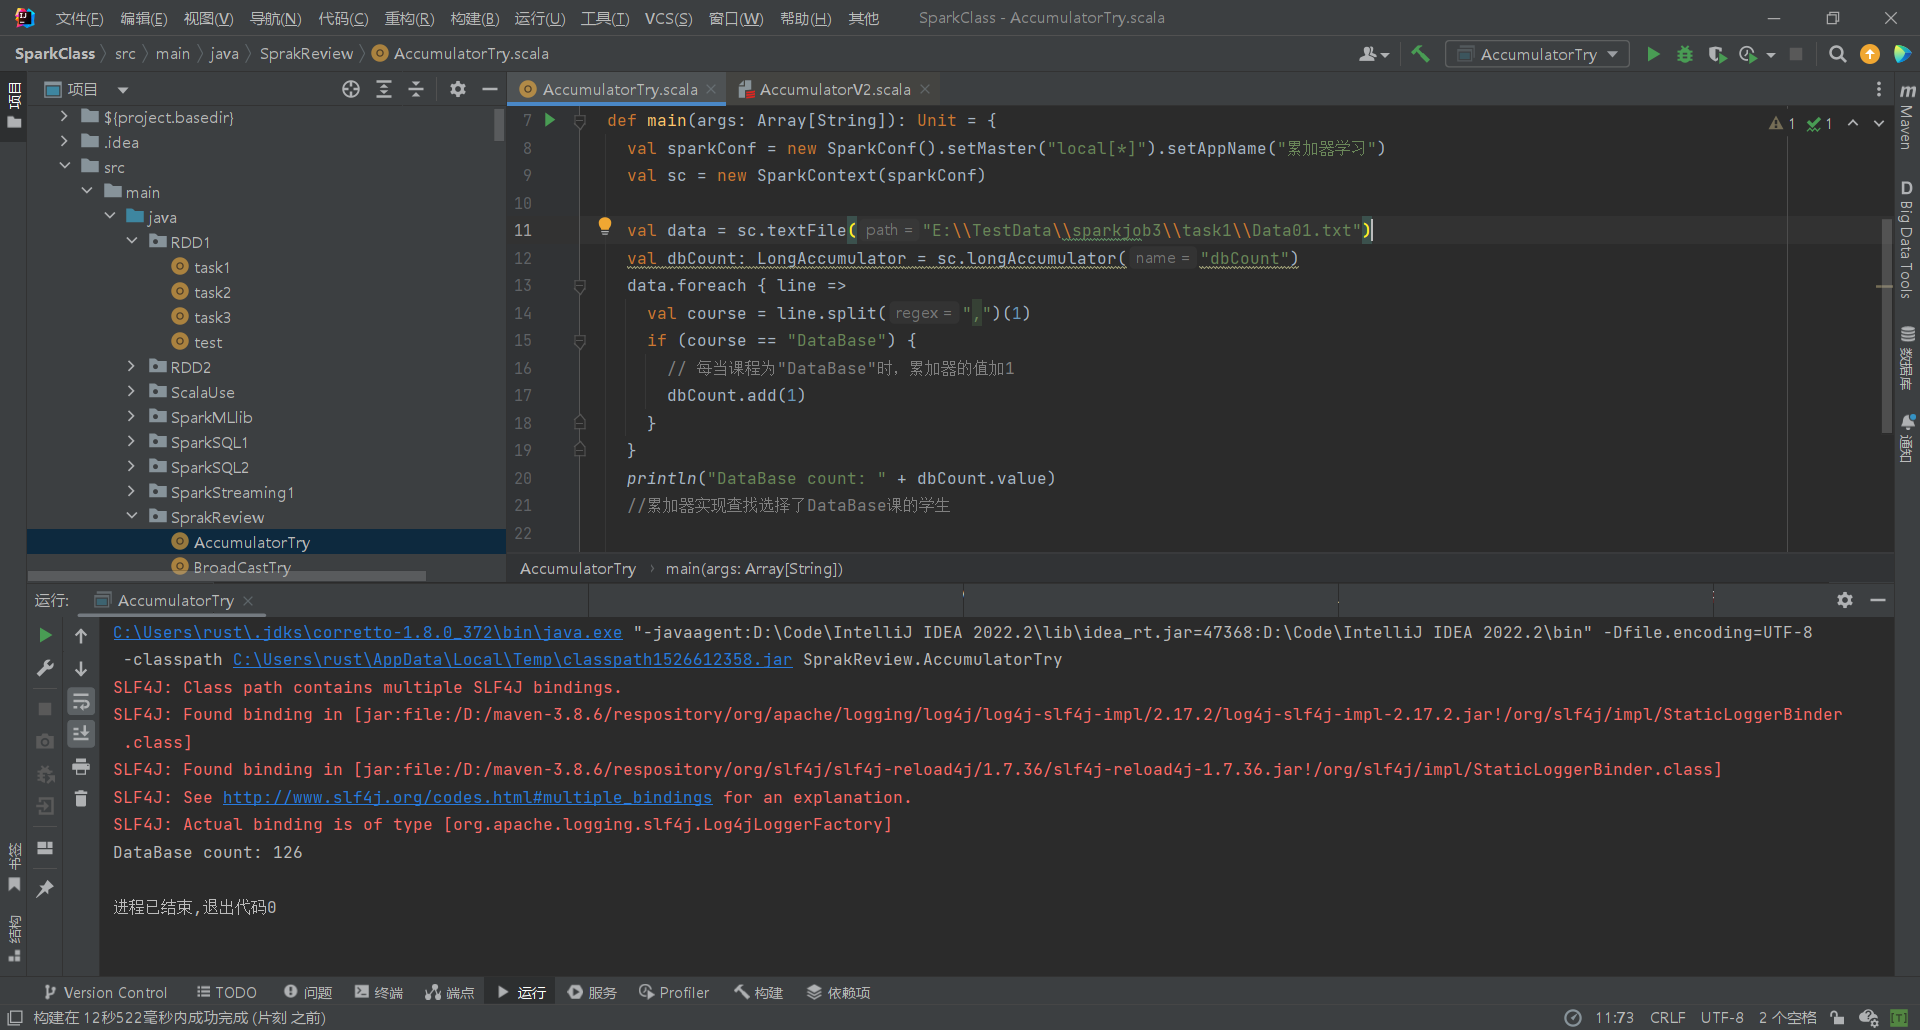Open the slf4j multiple_bindings link
Screen dimensions: 1920x1030
point(467,797)
